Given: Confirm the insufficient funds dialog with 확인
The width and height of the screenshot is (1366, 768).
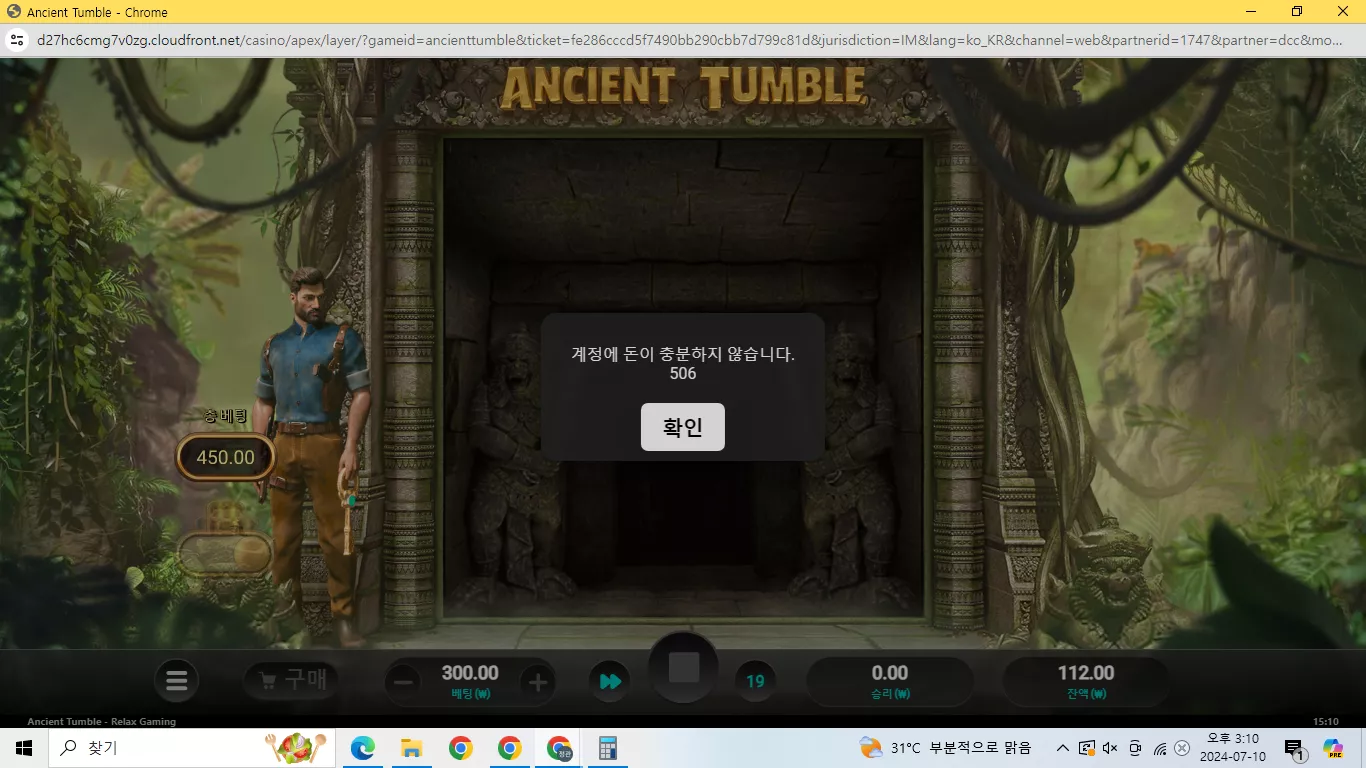Looking at the screenshot, I should click(x=682, y=427).
